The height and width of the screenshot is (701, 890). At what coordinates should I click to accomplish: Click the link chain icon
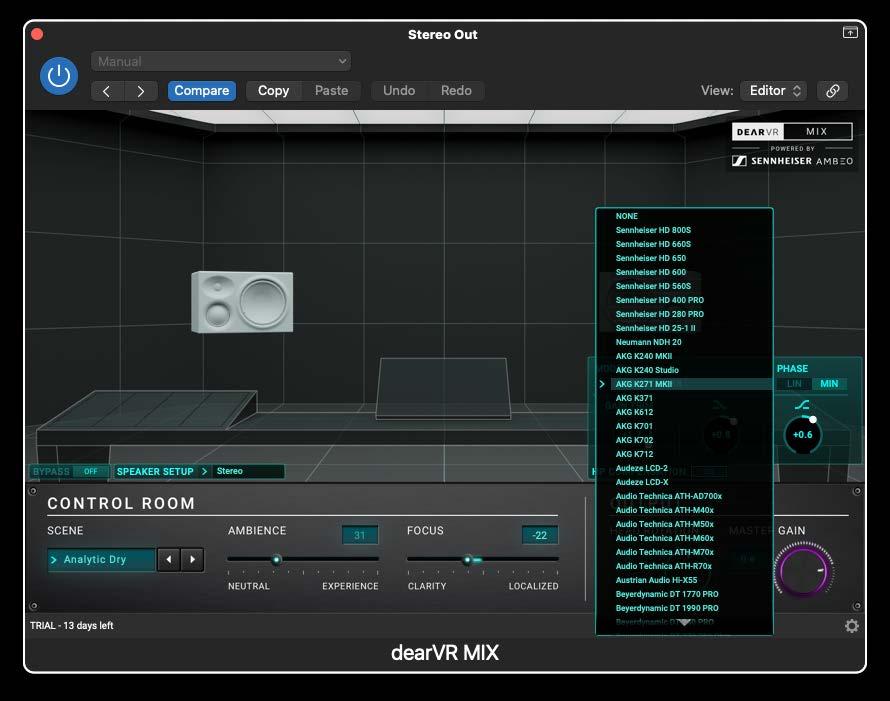(833, 91)
